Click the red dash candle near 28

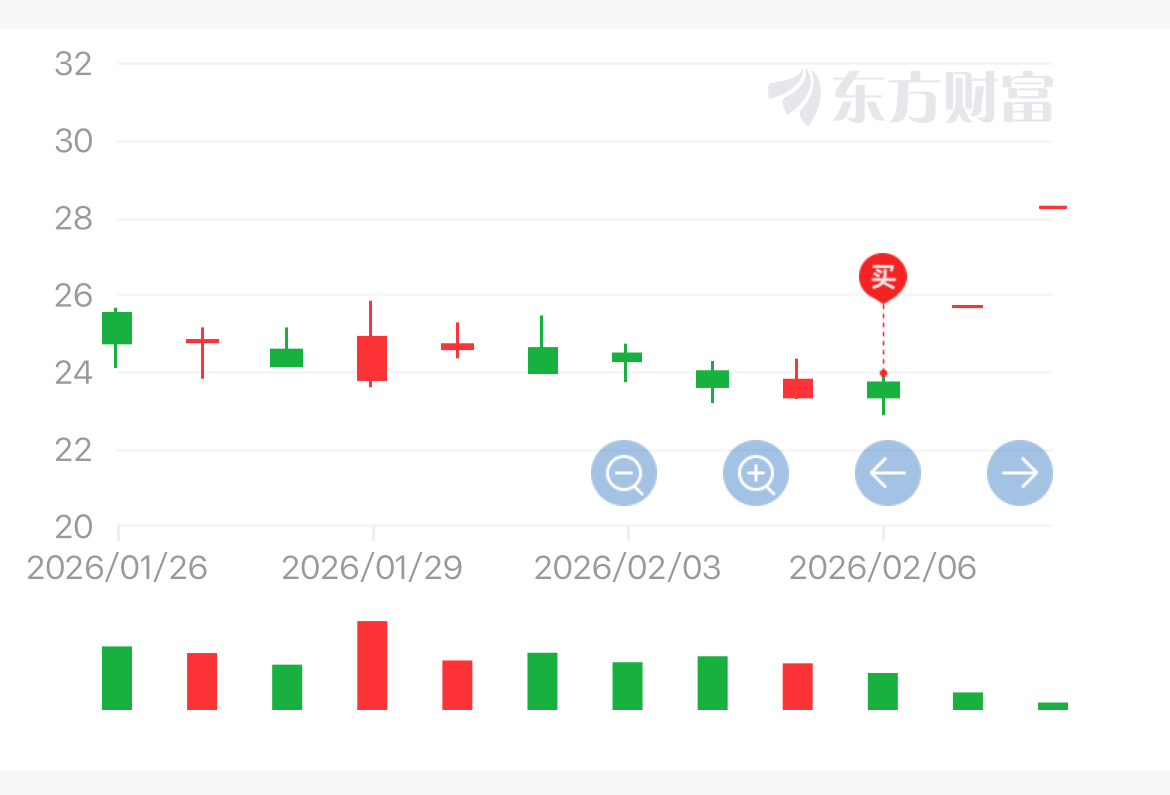click(x=1052, y=207)
